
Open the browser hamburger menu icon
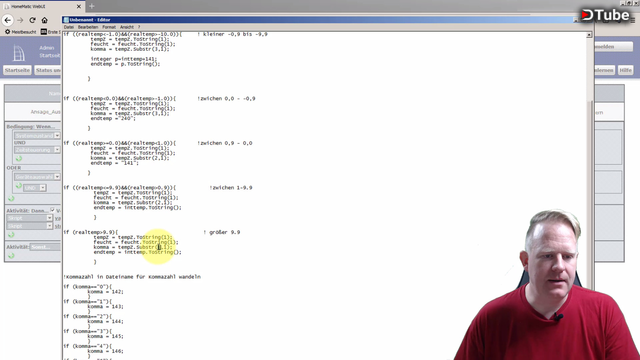tap(632, 20)
